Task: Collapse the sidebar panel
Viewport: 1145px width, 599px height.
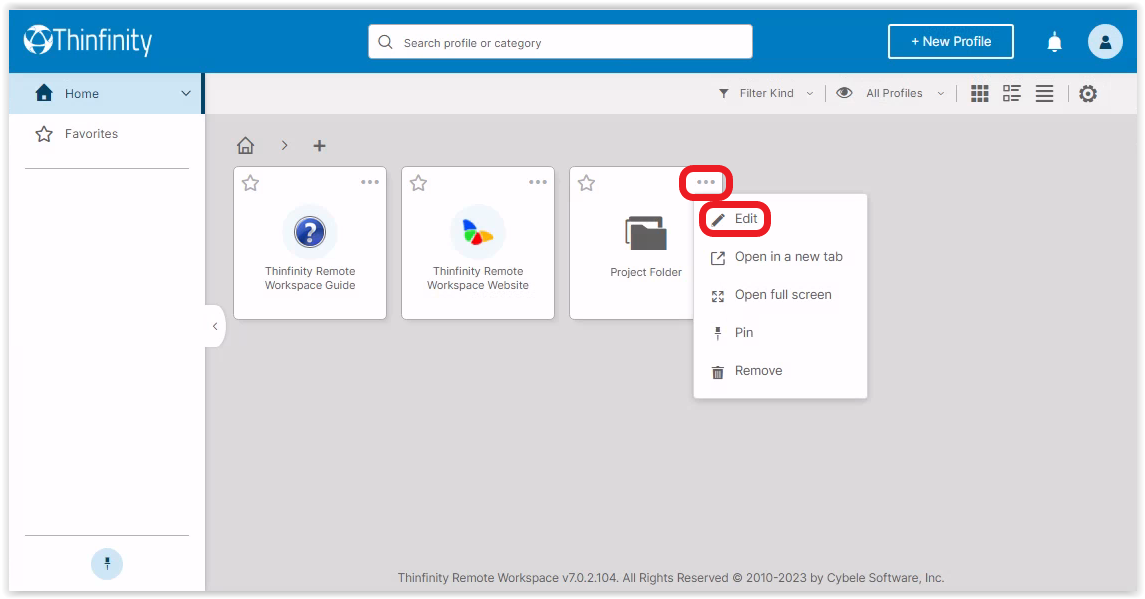Action: pos(215,326)
